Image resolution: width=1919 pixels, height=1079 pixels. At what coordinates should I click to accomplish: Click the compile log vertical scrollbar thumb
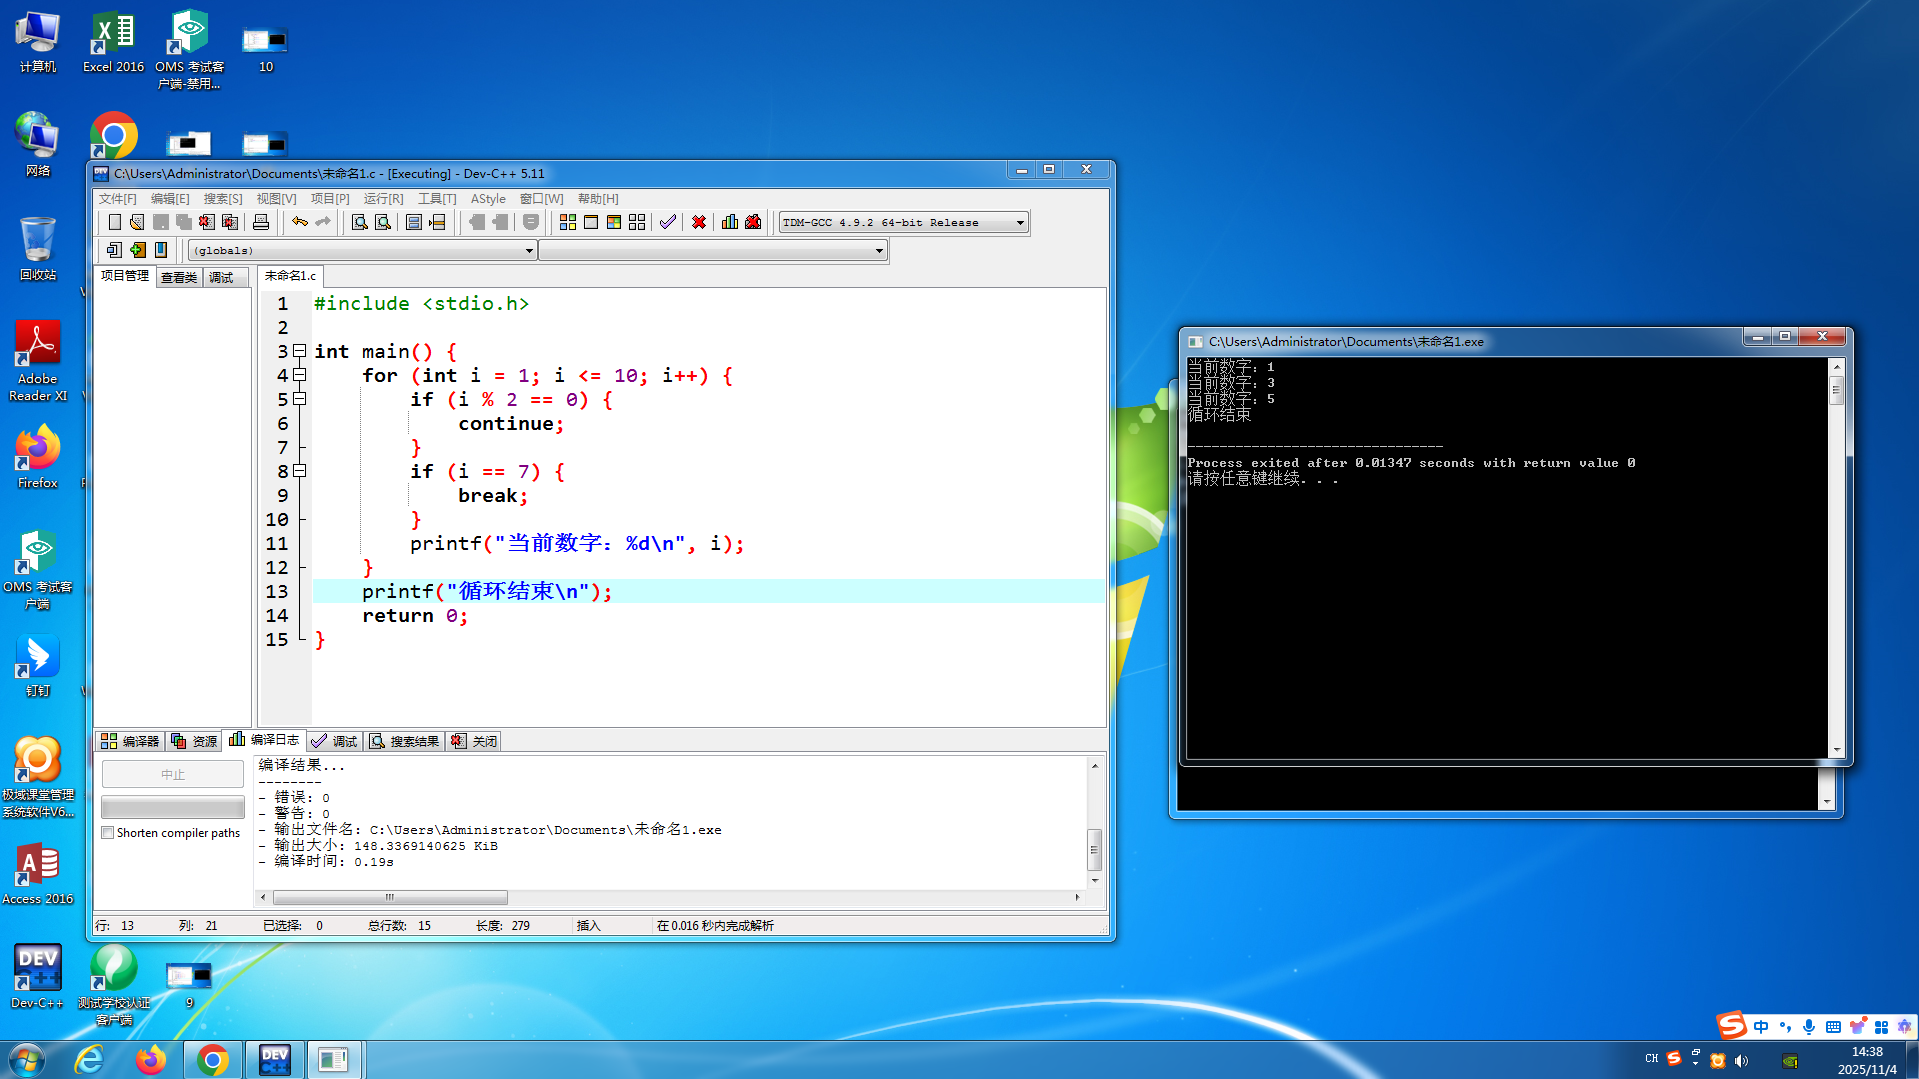pyautogui.click(x=1095, y=850)
